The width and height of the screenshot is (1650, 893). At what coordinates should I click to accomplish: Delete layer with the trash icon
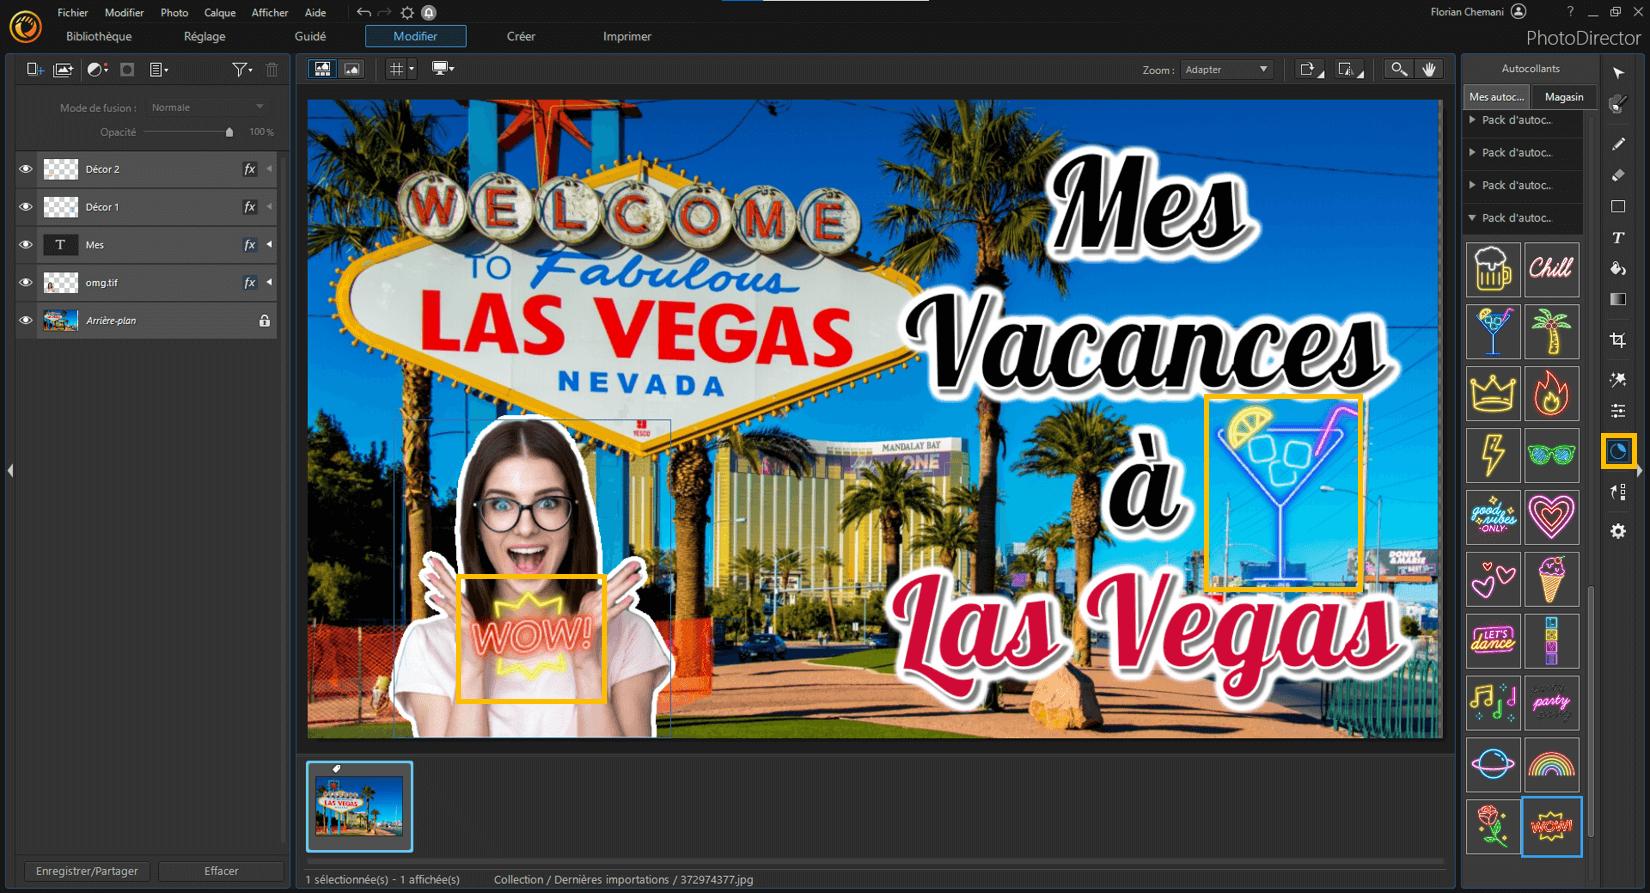pos(272,69)
